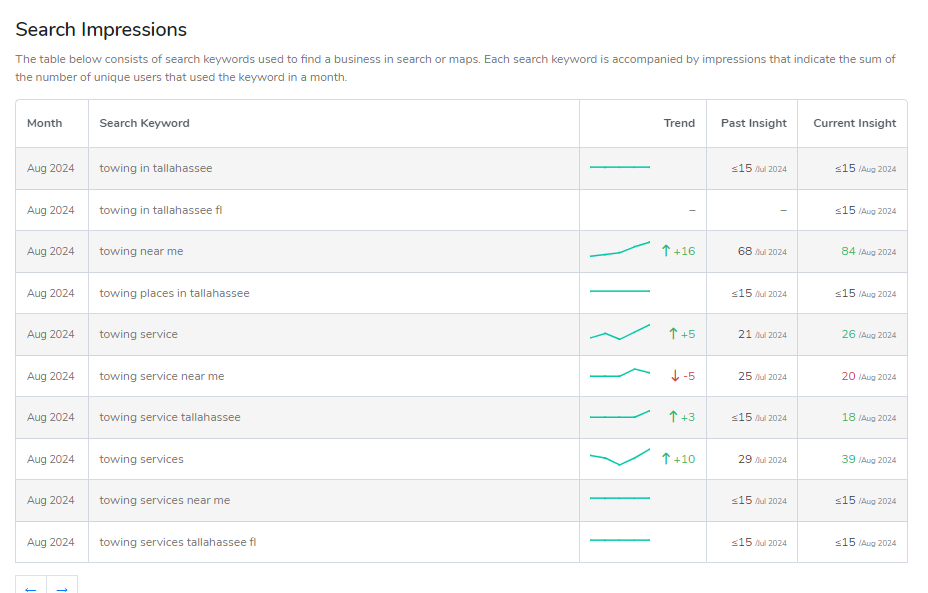The height and width of the screenshot is (593, 928).
Task: Click the flat sparkline for towing services tallahassee fl
Action: point(619,540)
